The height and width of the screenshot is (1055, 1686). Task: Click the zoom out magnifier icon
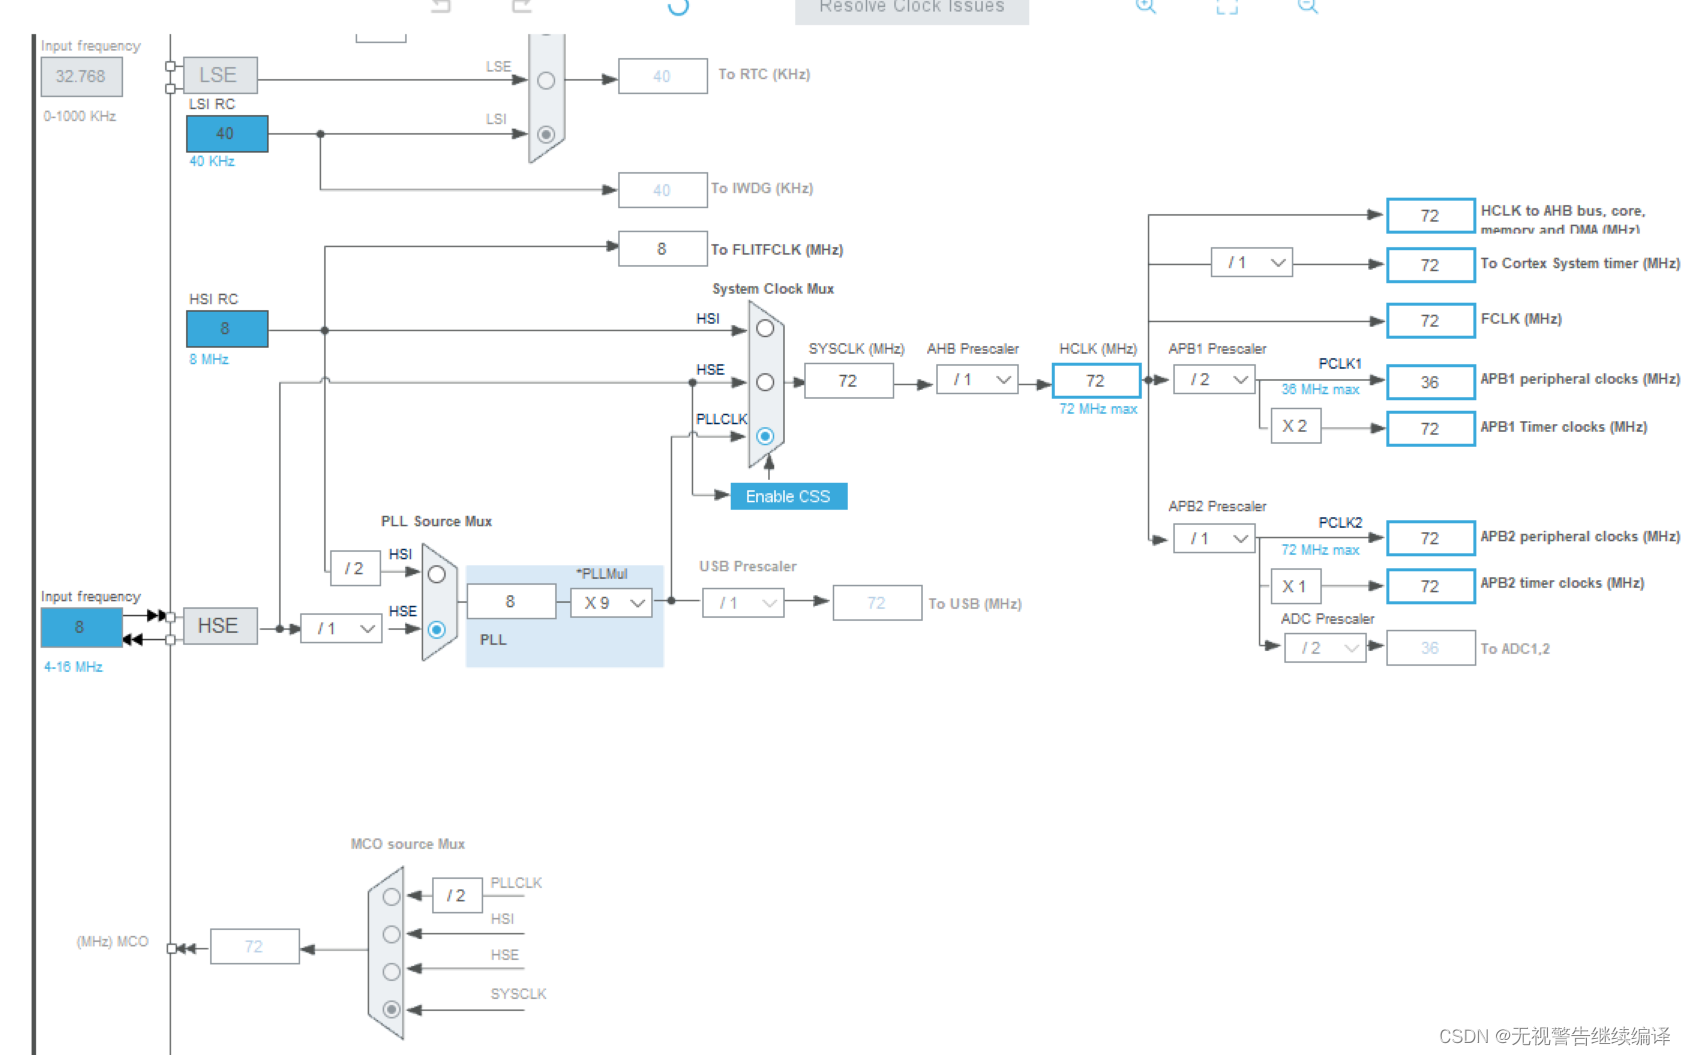click(x=1308, y=6)
